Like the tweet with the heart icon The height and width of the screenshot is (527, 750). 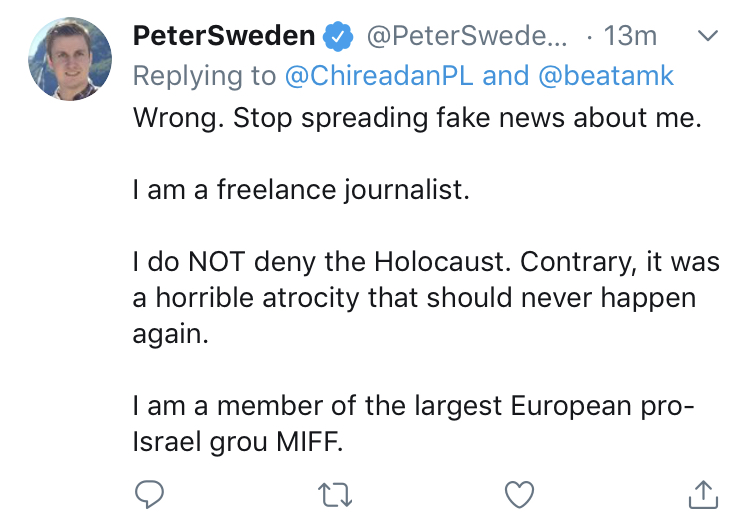(x=518, y=492)
